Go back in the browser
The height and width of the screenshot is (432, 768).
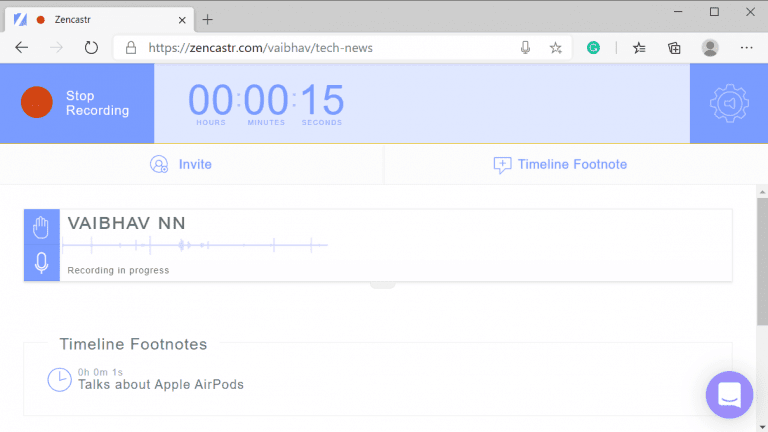click(x=22, y=48)
